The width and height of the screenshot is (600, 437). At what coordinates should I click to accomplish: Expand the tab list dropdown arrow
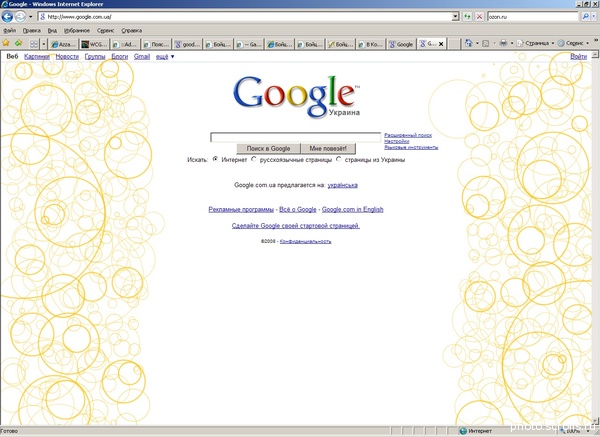point(44,44)
